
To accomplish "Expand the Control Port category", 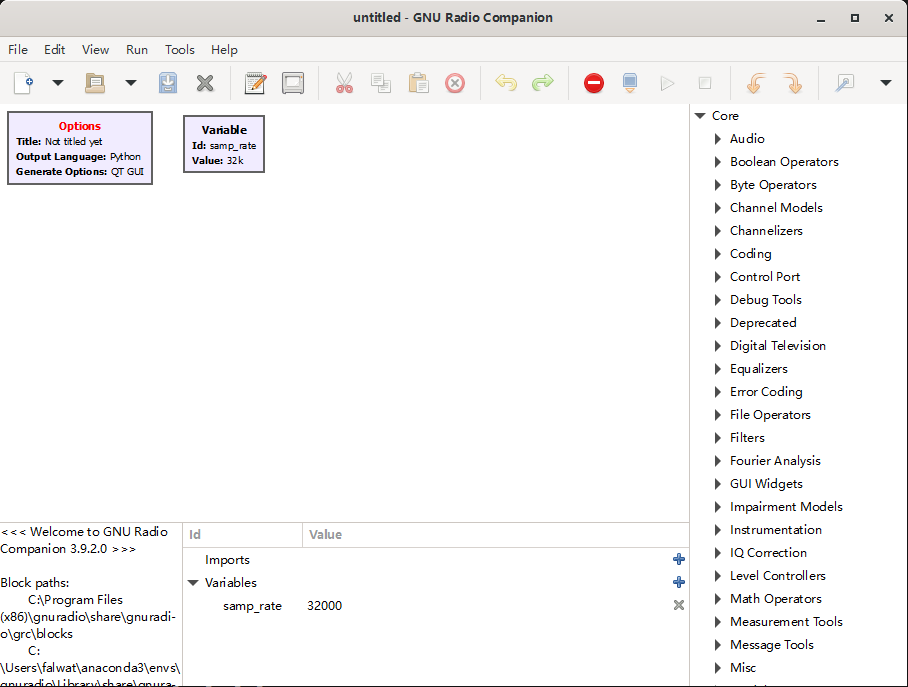I will pyautogui.click(x=717, y=277).
